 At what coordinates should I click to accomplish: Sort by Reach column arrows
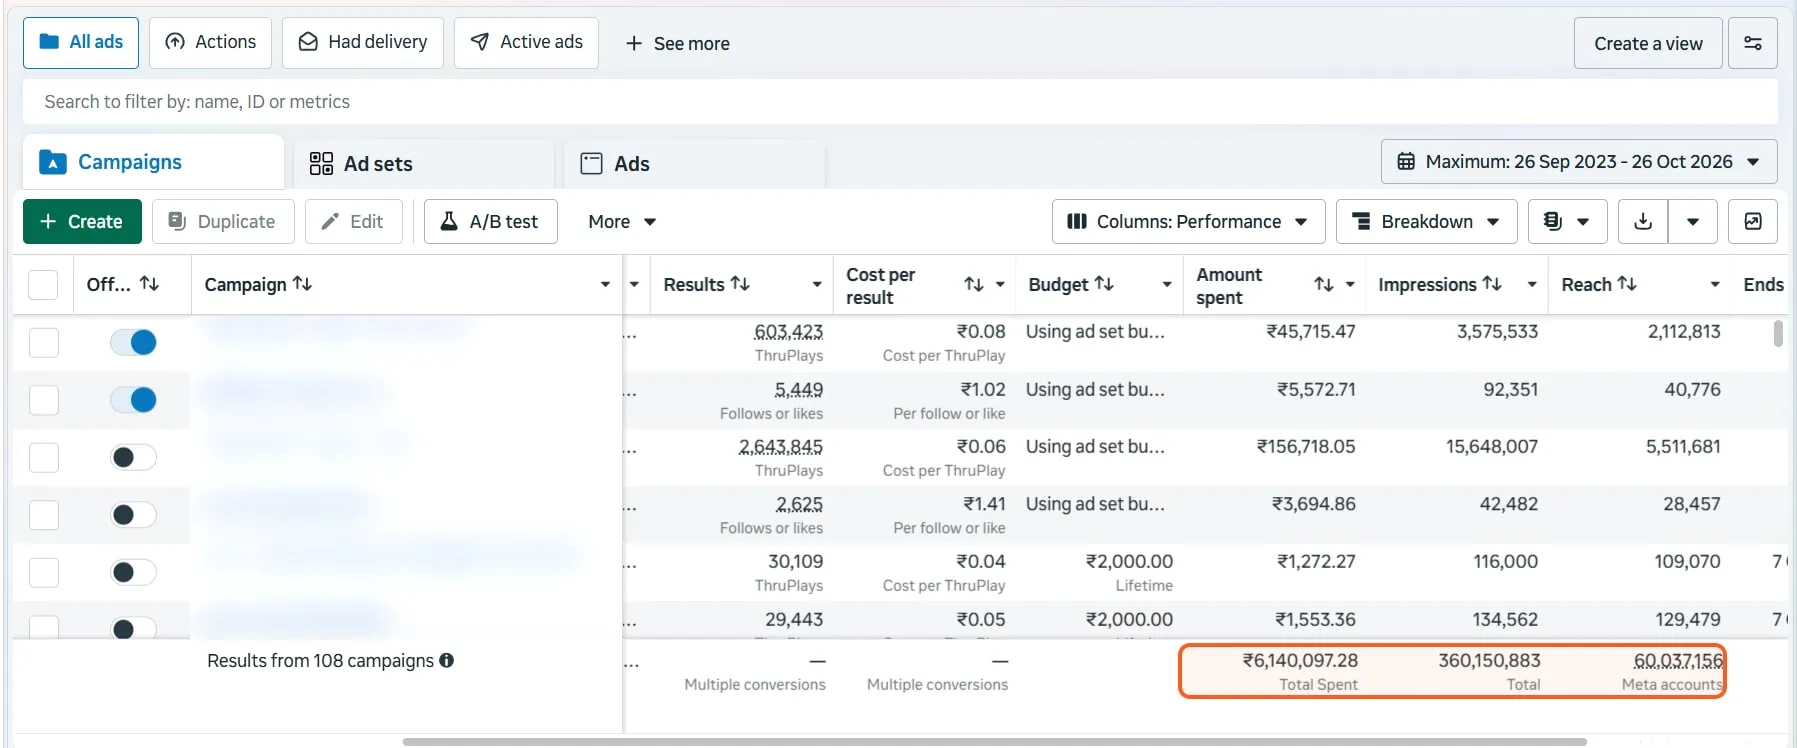click(x=1627, y=284)
